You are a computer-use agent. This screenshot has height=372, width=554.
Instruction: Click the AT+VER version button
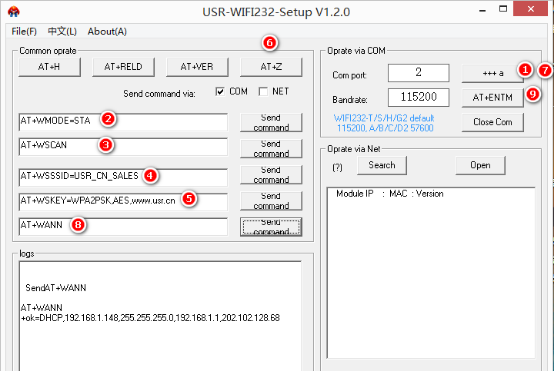(x=197, y=67)
